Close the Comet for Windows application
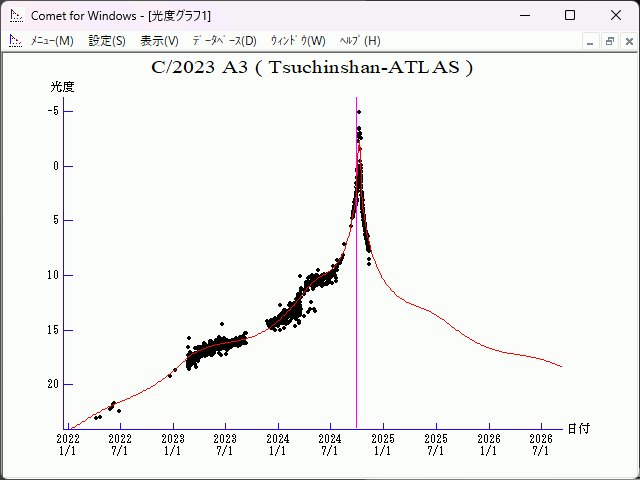The image size is (640, 480). coord(615,15)
